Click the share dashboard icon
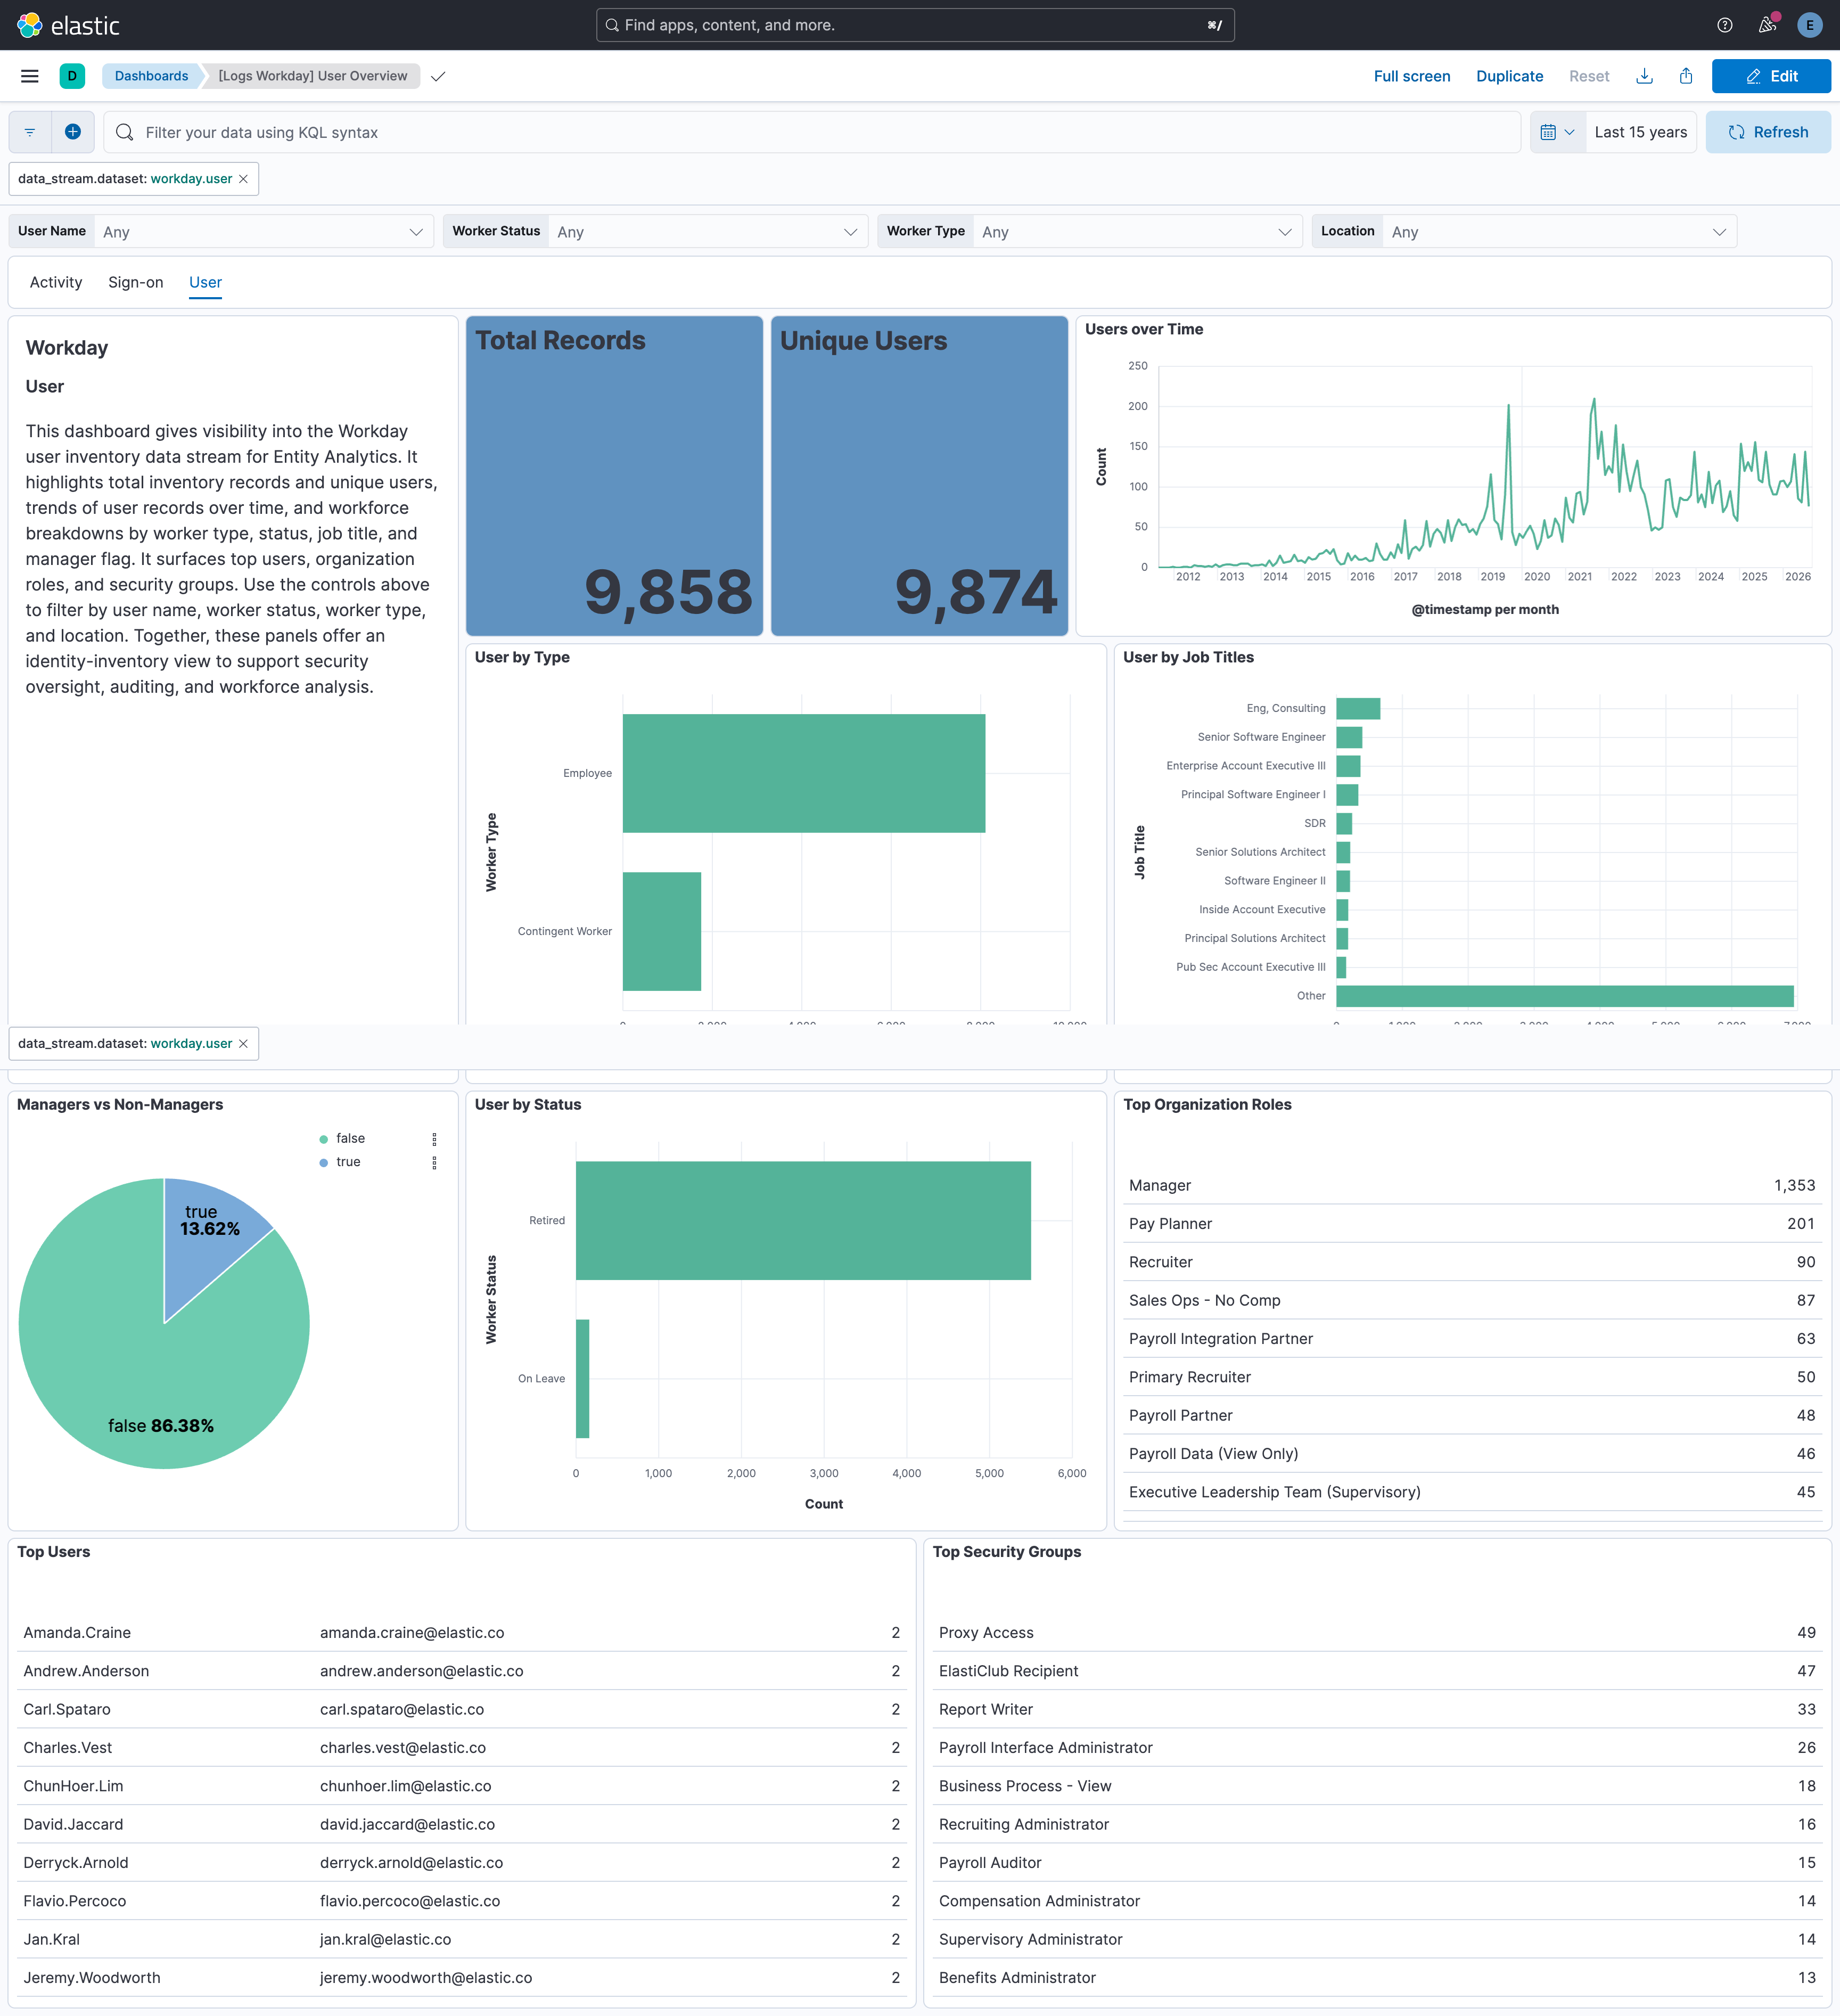 [1686, 76]
